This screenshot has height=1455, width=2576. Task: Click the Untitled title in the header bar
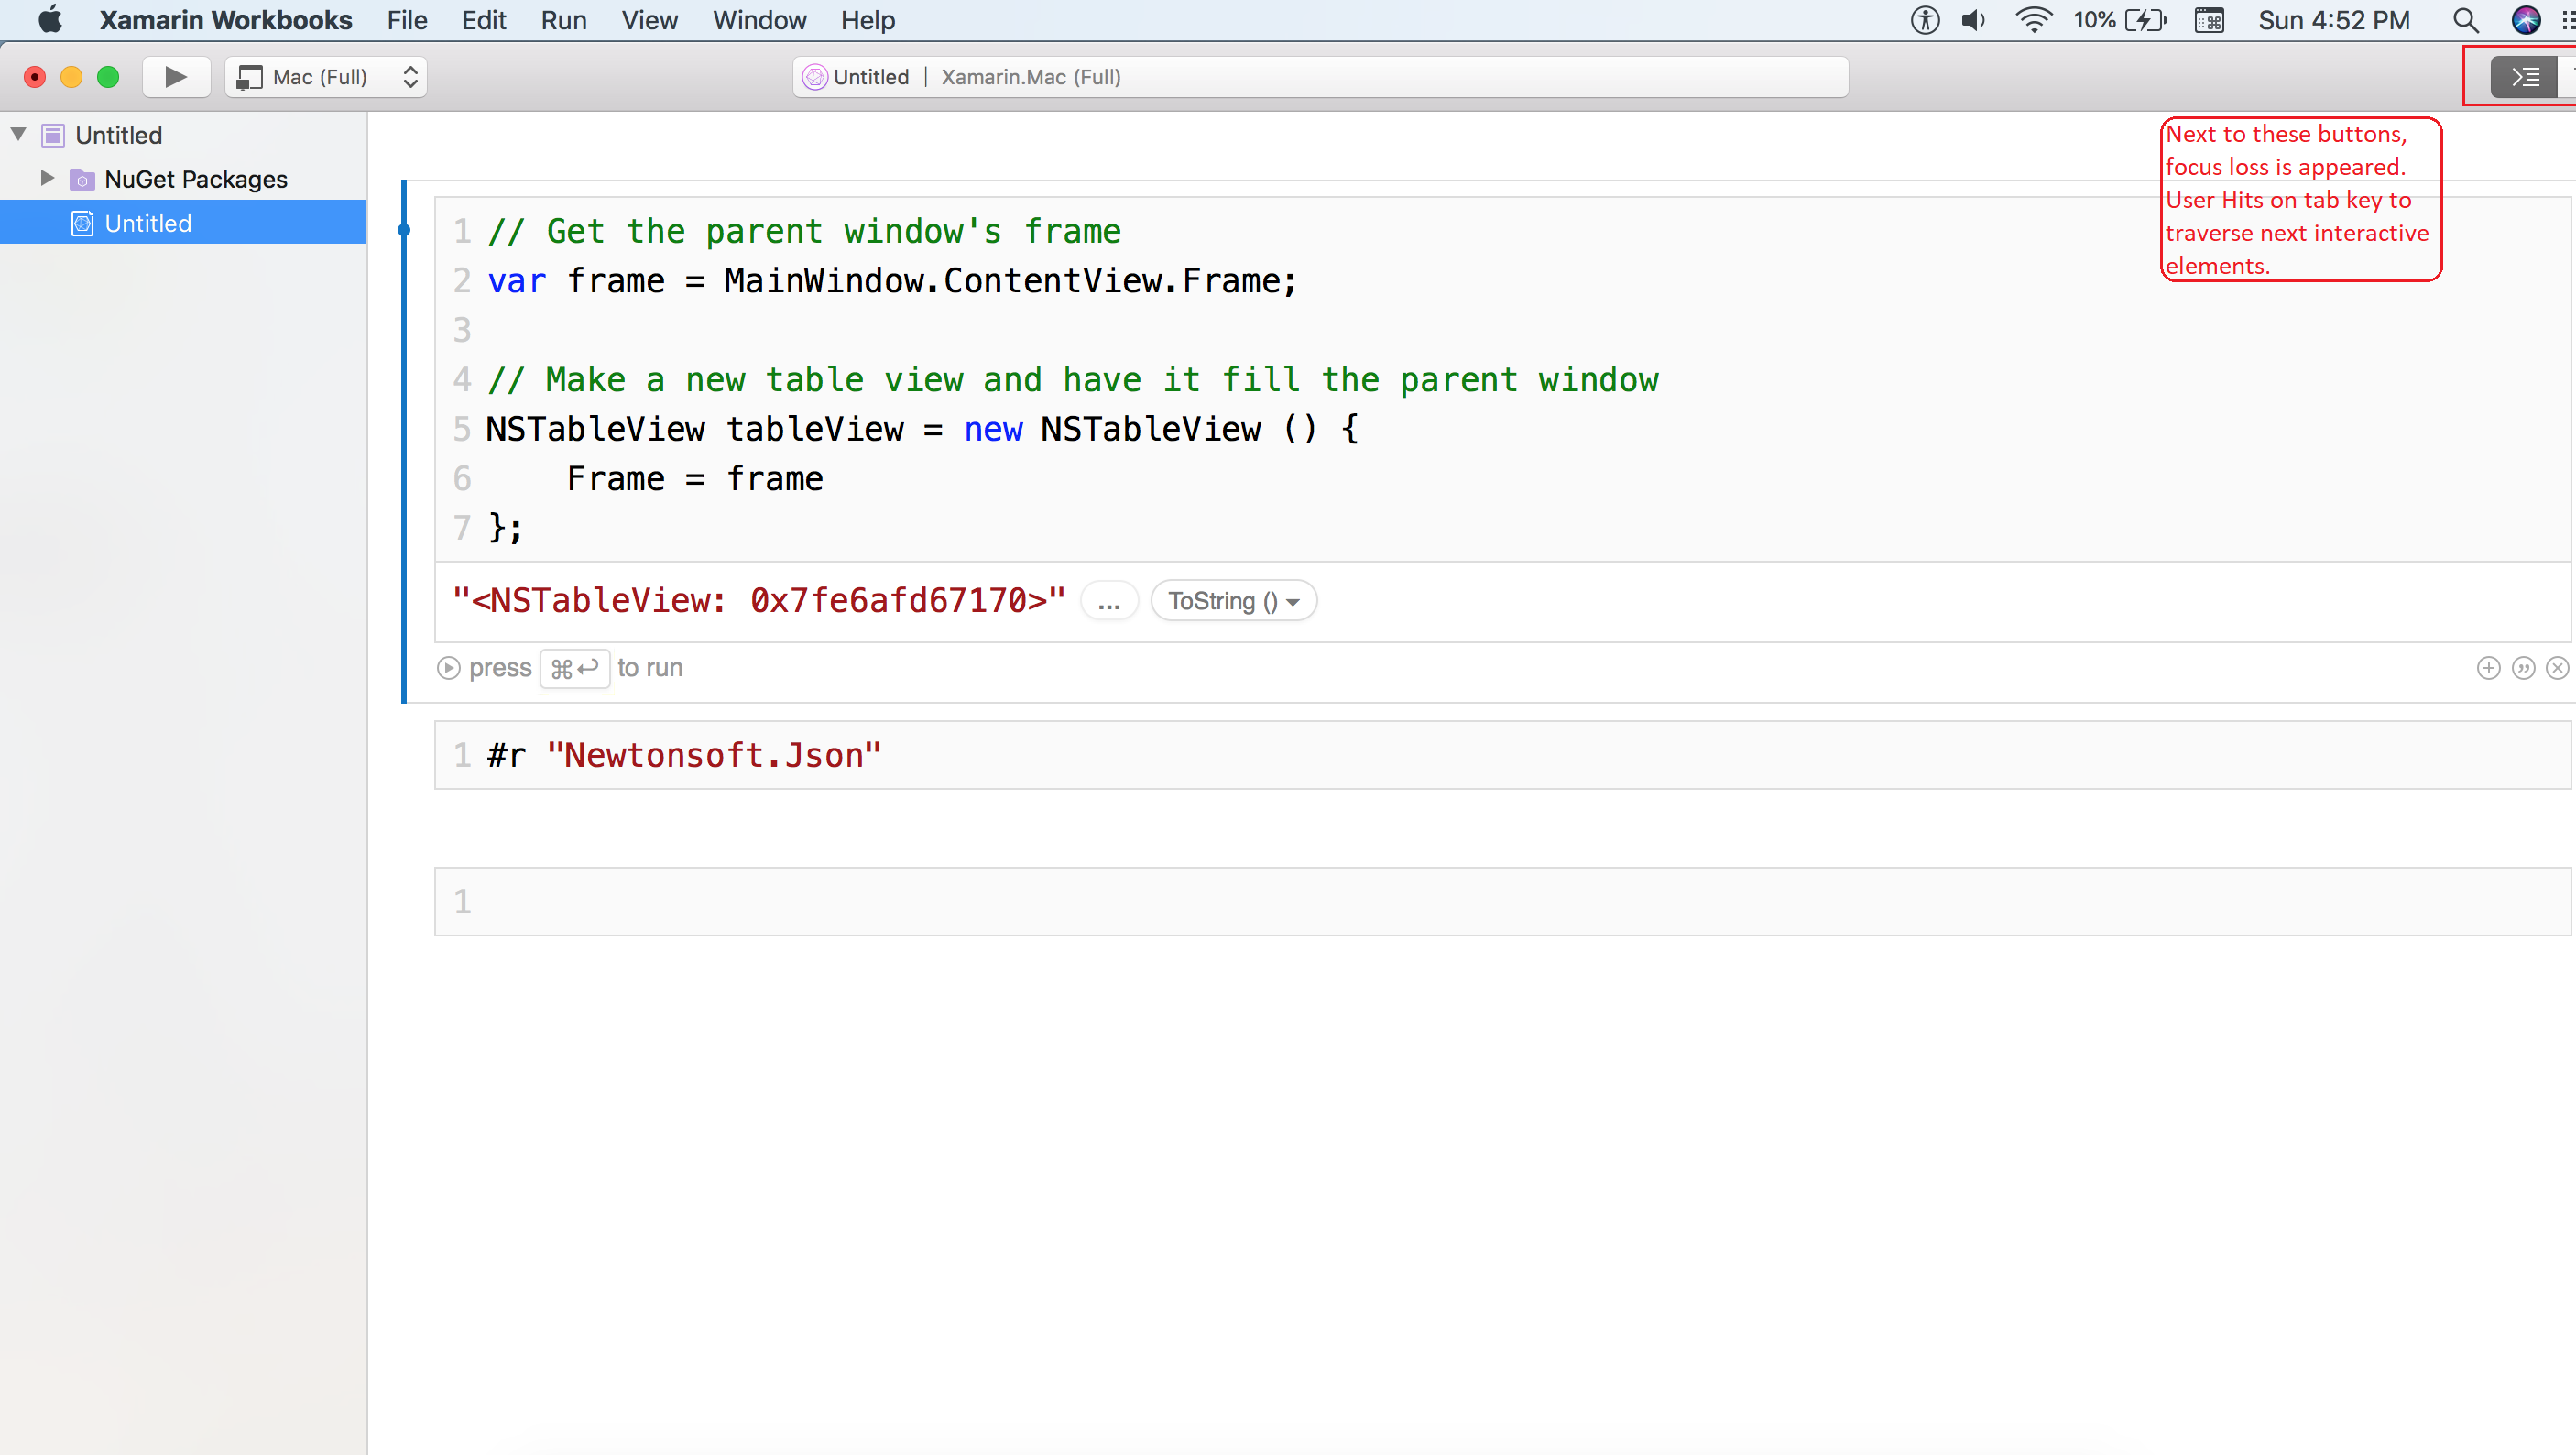tap(871, 76)
